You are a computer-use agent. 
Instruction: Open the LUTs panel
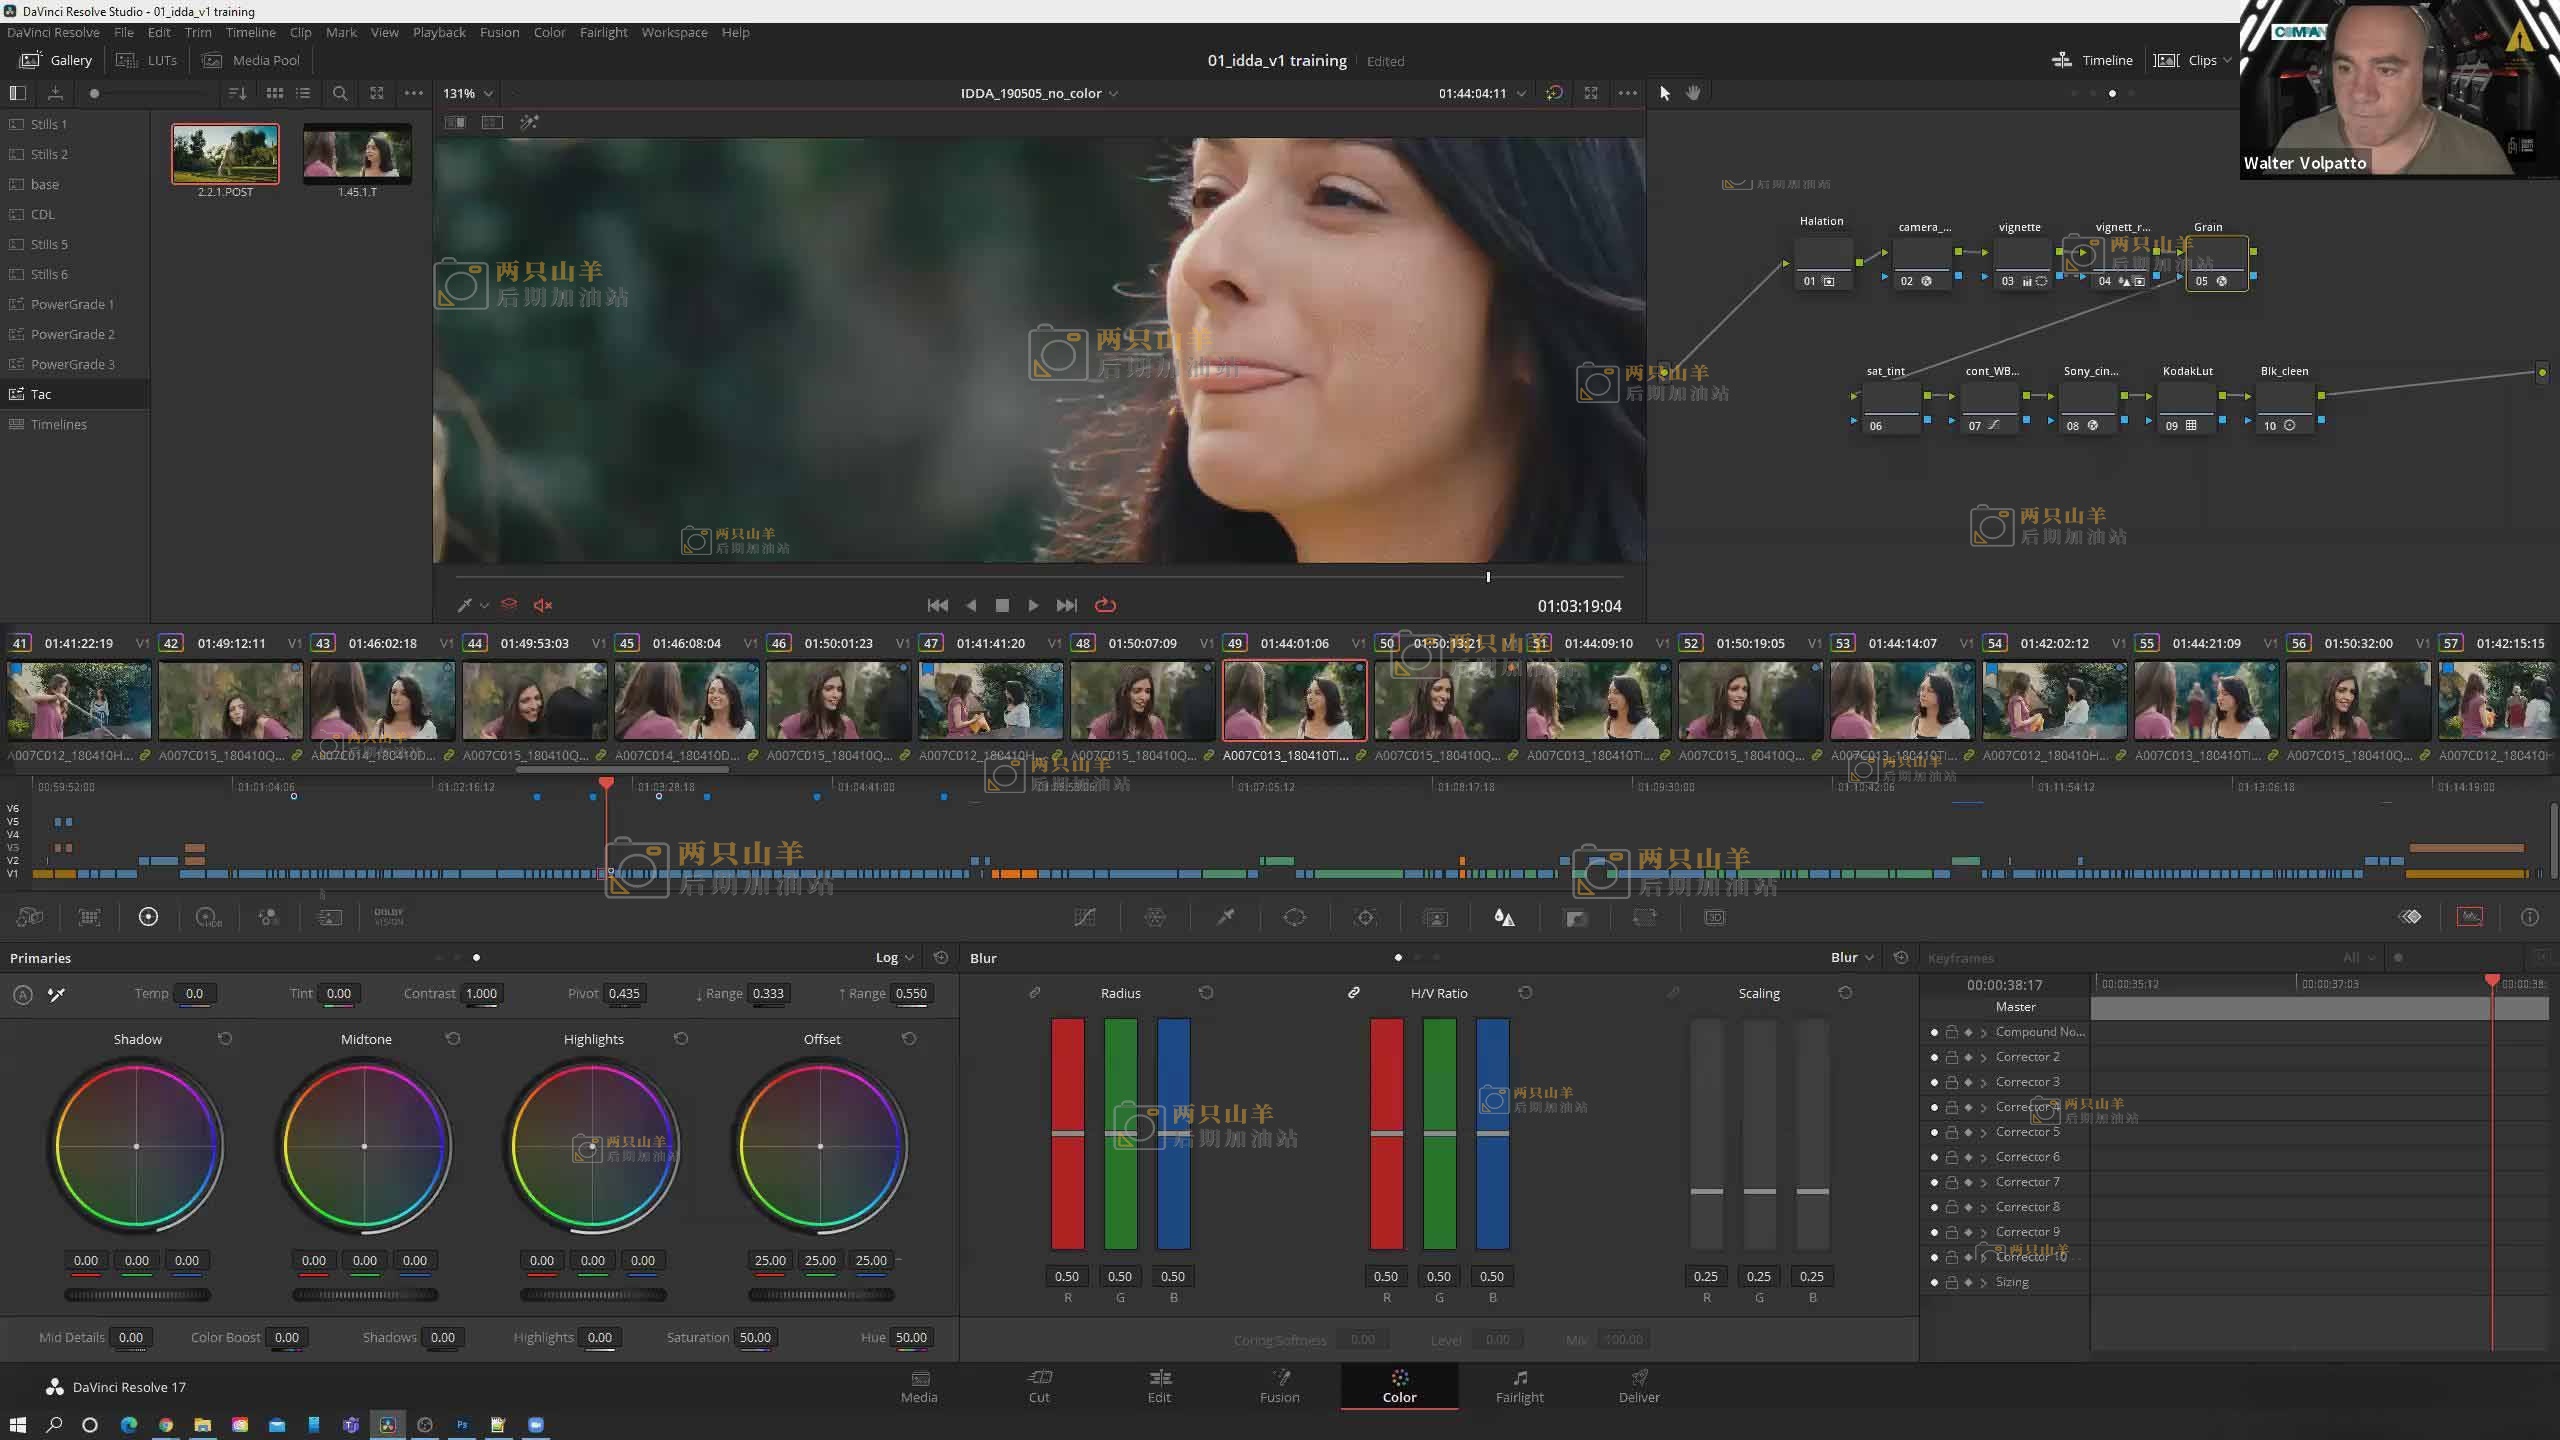pyautogui.click(x=147, y=60)
